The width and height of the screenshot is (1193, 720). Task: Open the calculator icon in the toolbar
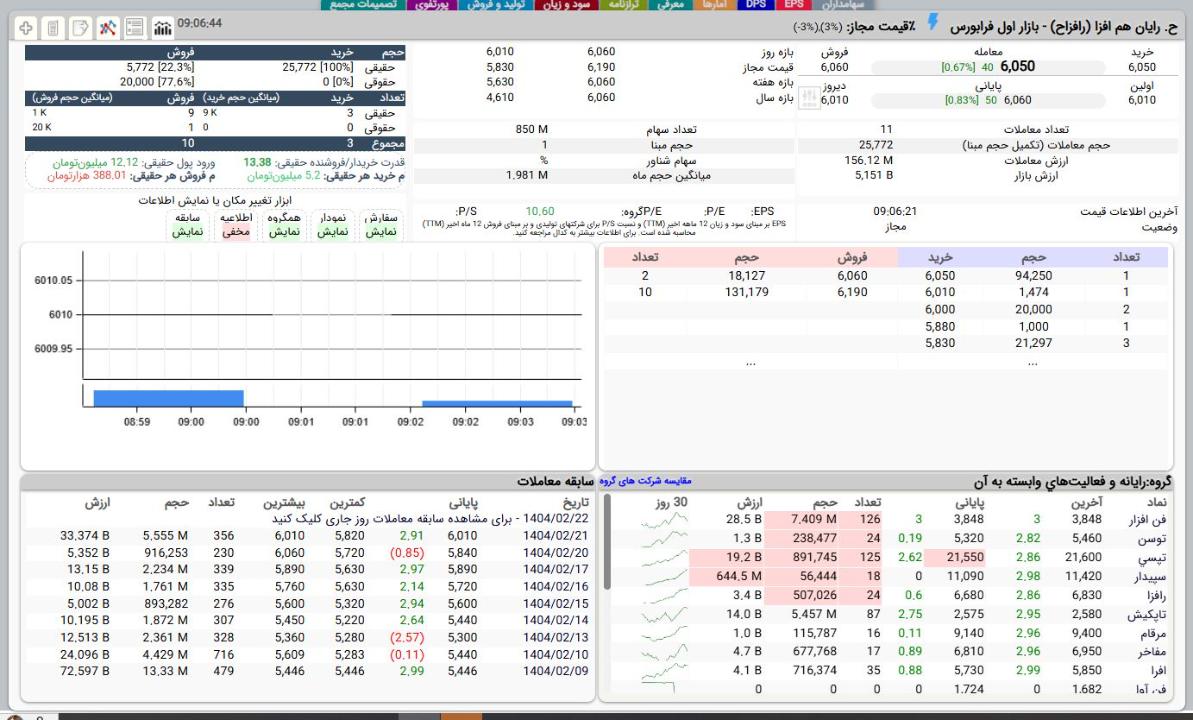(x=53, y=25)
